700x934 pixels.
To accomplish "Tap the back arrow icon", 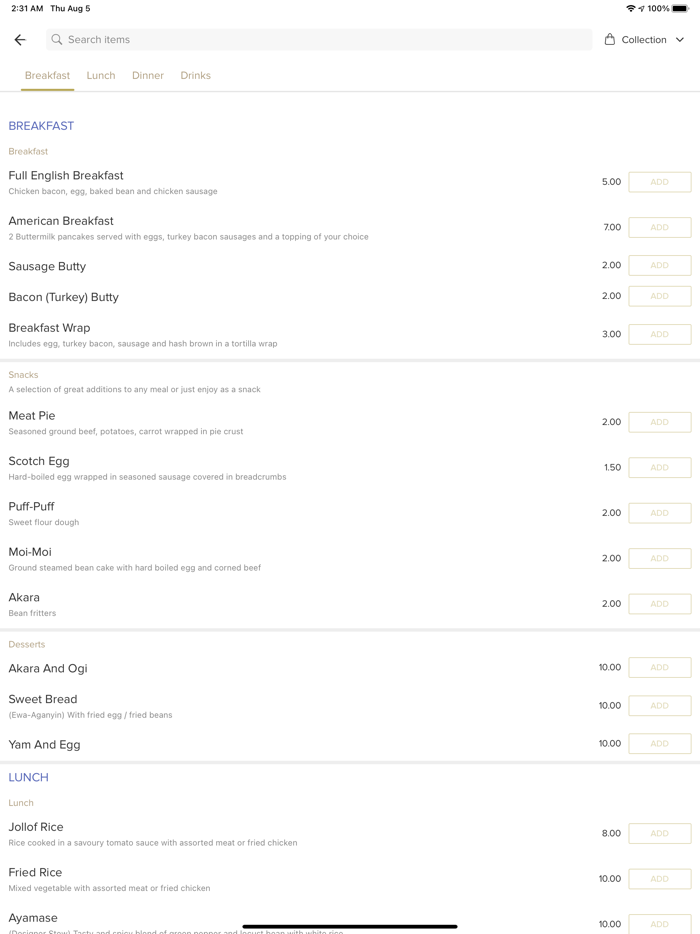I will pos(20,40).
